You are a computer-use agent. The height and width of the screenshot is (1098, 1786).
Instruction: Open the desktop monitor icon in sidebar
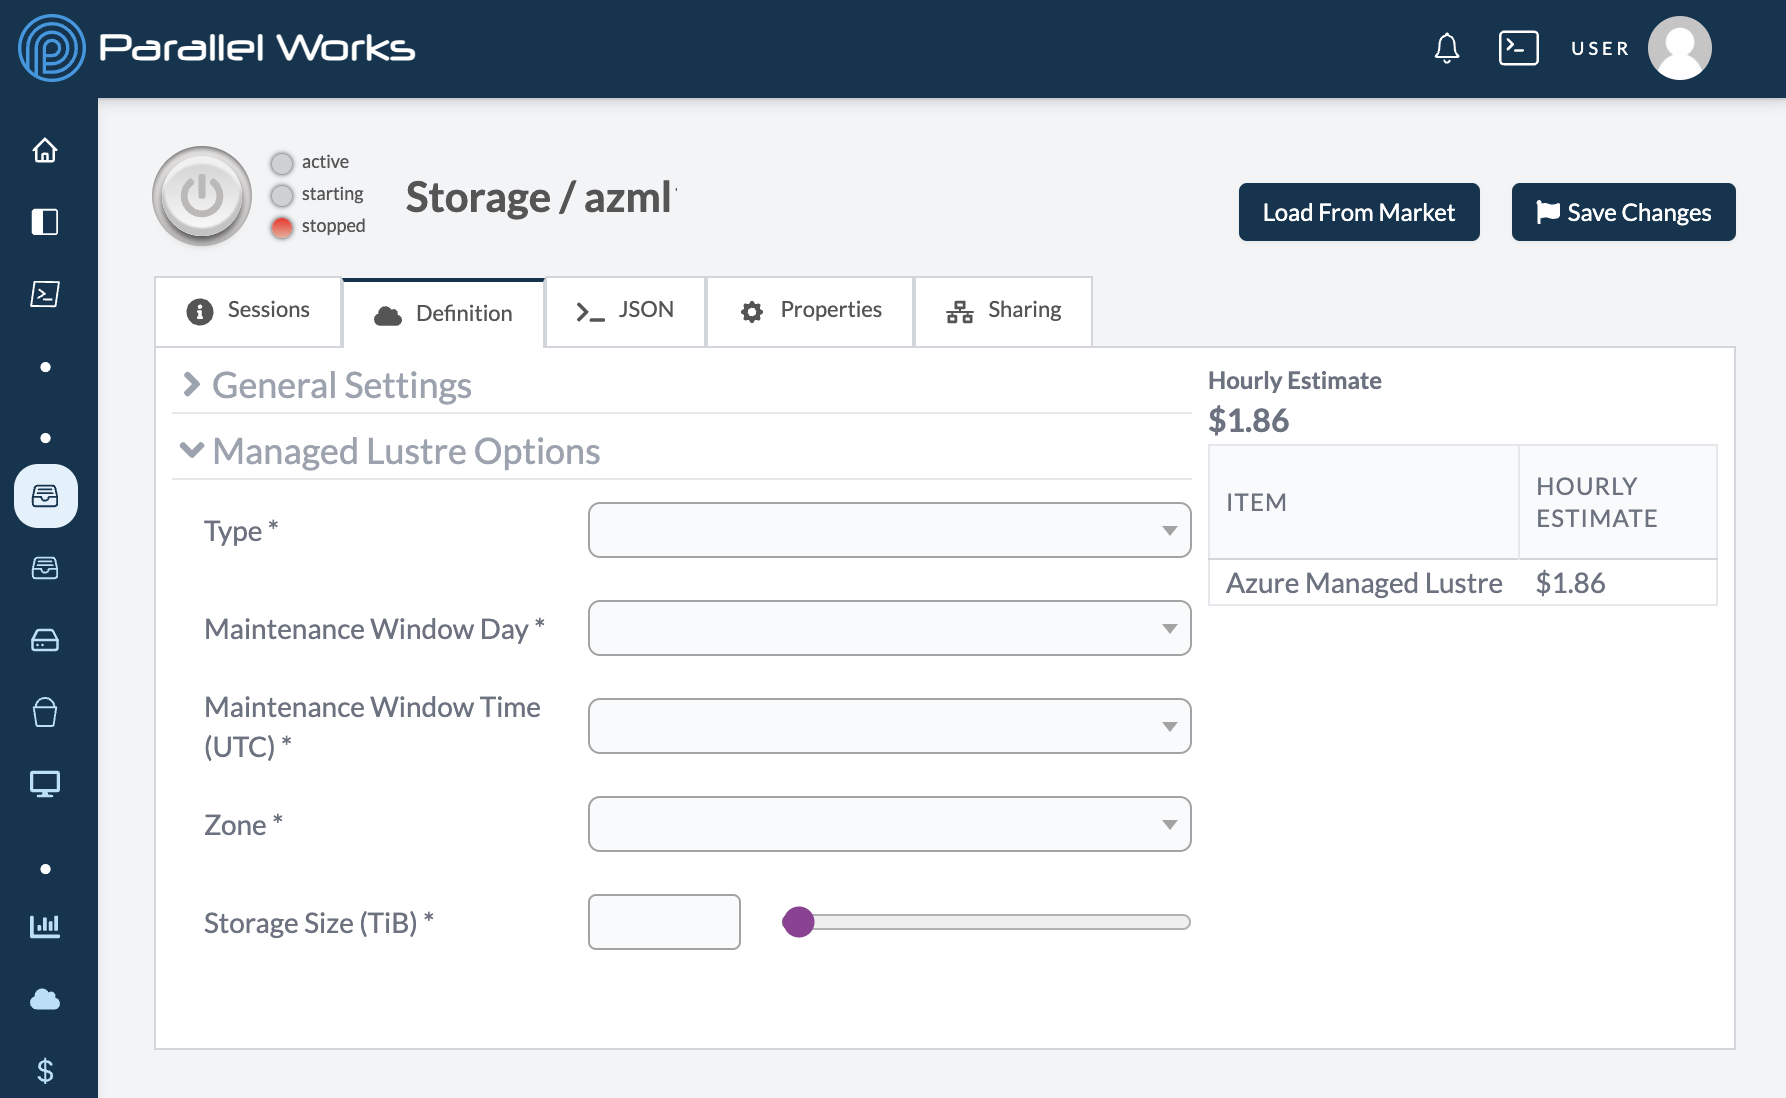(x=45, y=784)
